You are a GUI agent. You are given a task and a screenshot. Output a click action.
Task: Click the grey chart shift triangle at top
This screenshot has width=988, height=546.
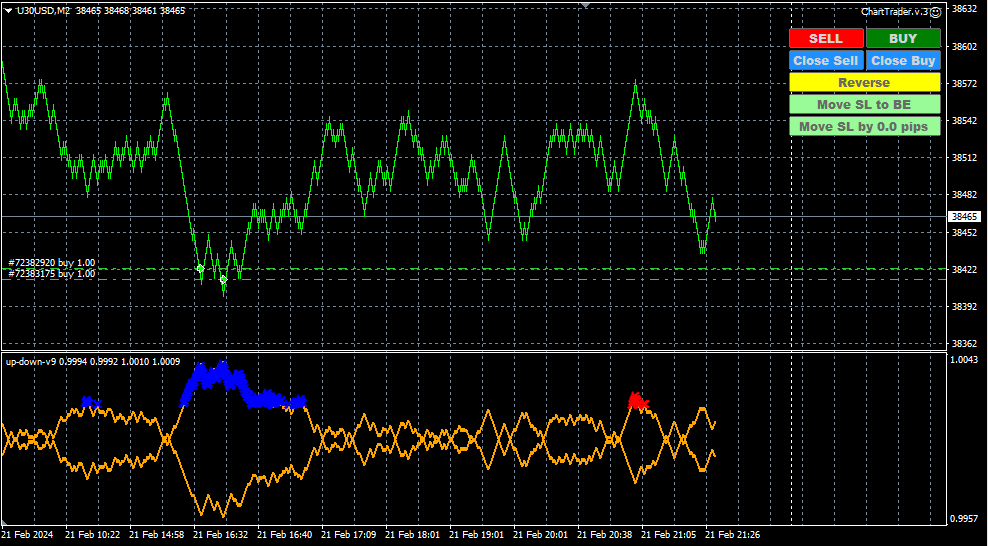(585, 6)
